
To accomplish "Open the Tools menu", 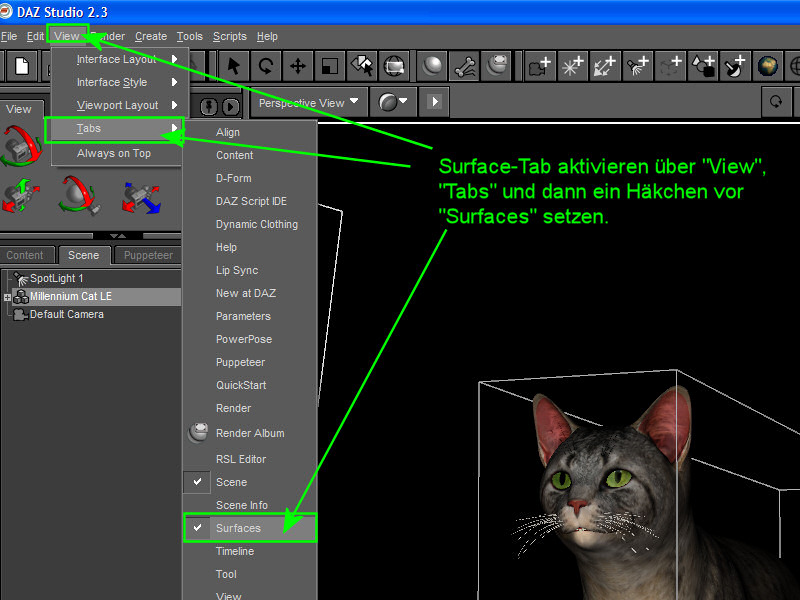I will click(x=189, y=36).
